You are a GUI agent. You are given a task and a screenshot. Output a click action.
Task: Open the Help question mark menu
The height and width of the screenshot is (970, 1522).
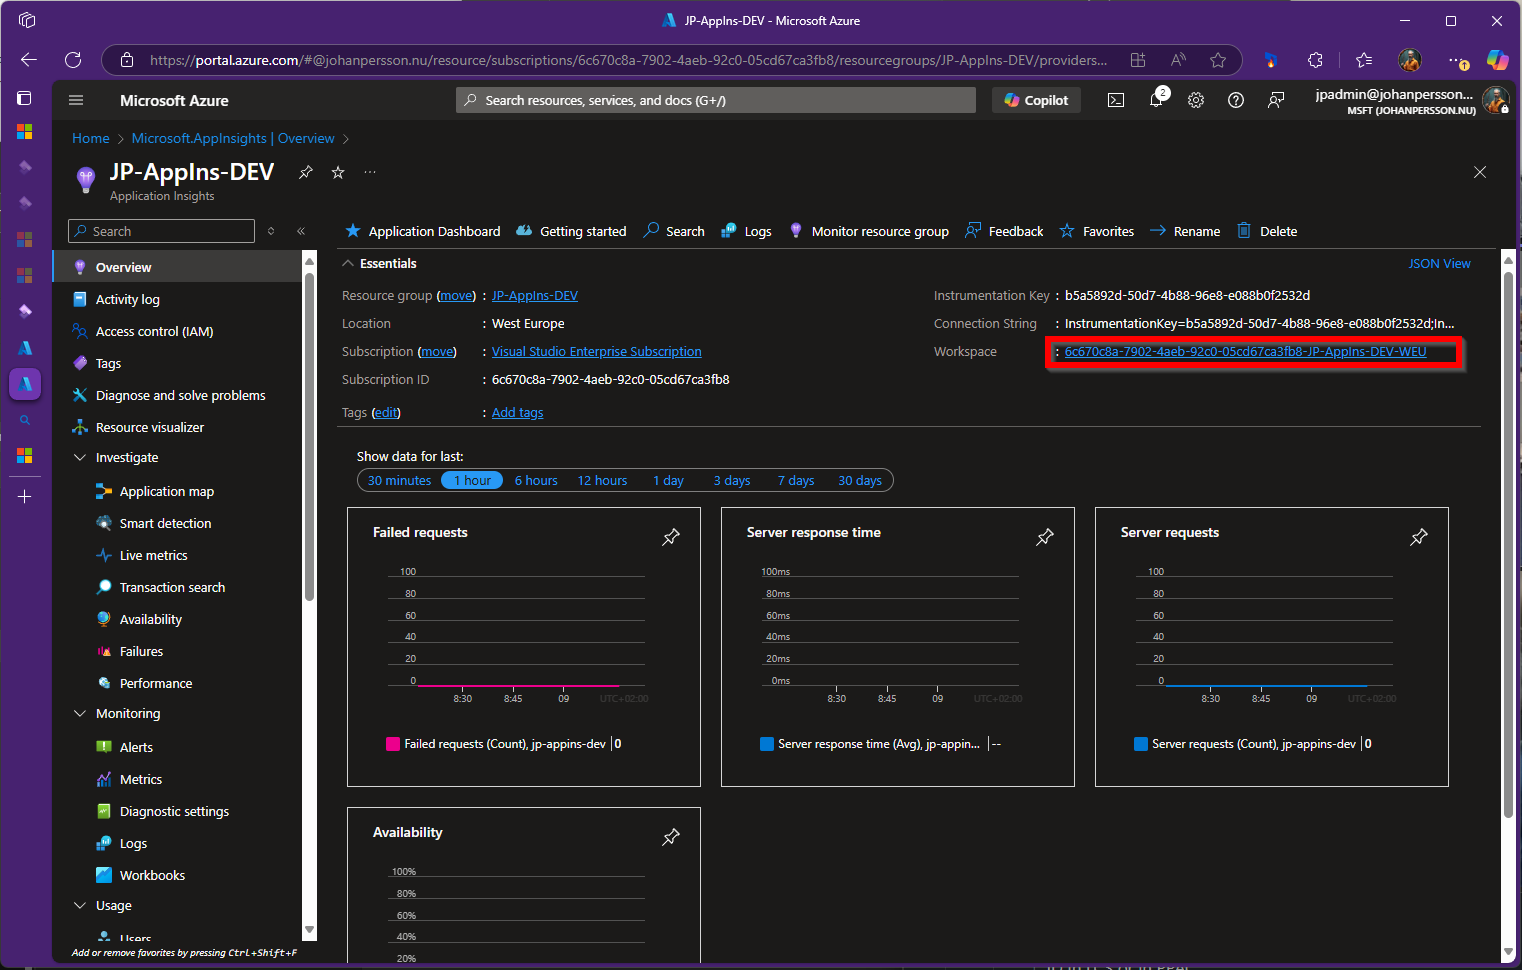tap(1236, 100)
